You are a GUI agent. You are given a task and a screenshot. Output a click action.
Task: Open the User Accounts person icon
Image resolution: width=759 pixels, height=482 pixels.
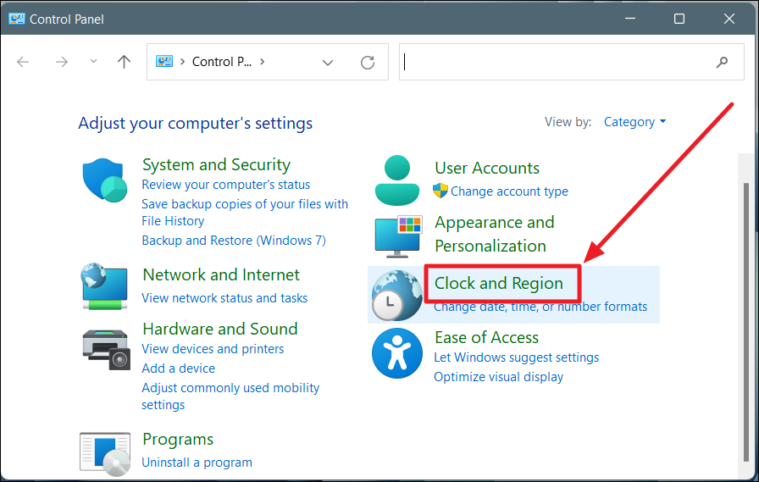(397, 180)
